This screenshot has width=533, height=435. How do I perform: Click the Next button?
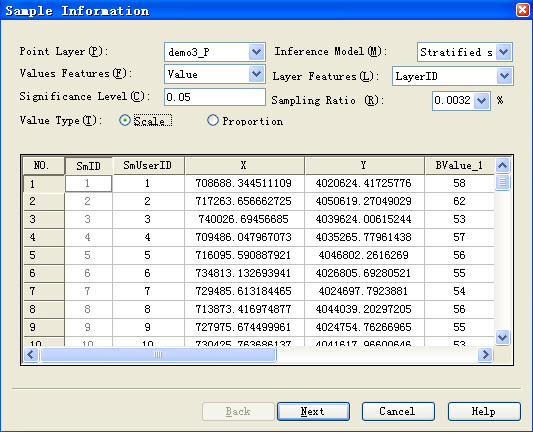(313, 412)
